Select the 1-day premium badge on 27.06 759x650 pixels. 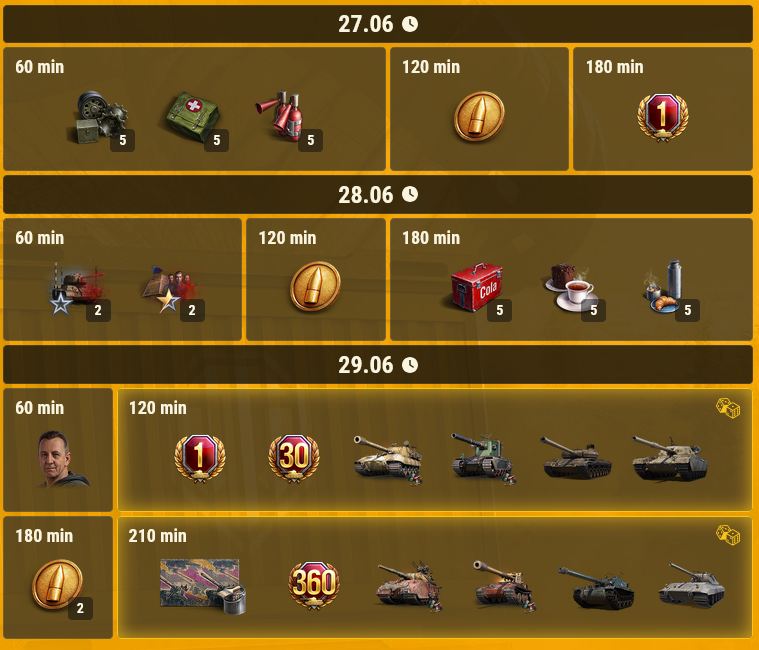663,117
